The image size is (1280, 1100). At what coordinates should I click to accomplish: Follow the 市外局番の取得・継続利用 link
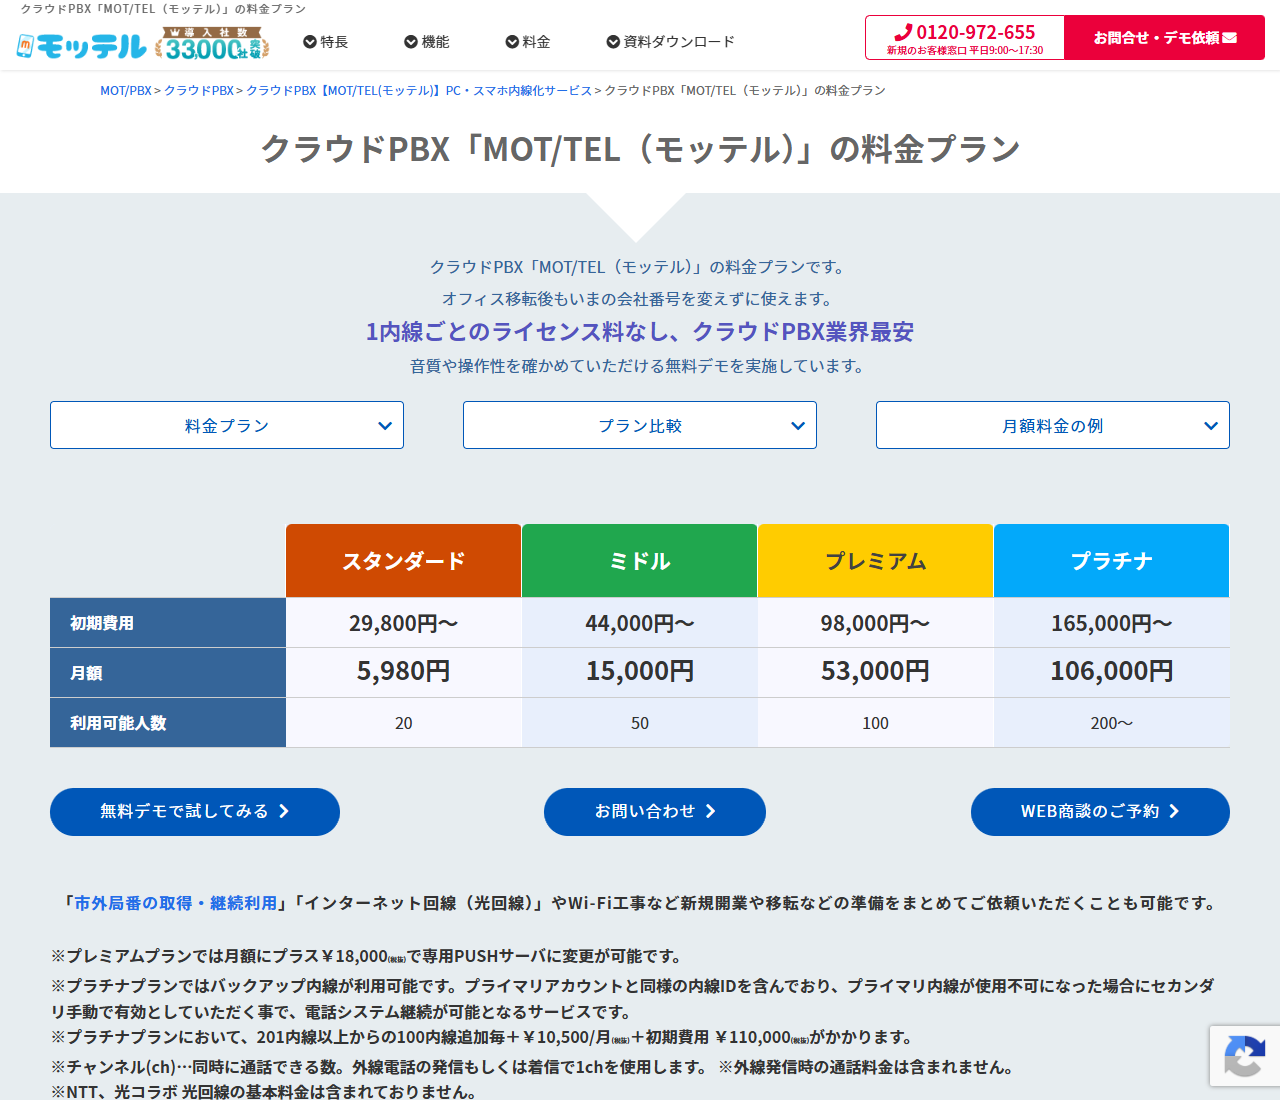[176, 903]
